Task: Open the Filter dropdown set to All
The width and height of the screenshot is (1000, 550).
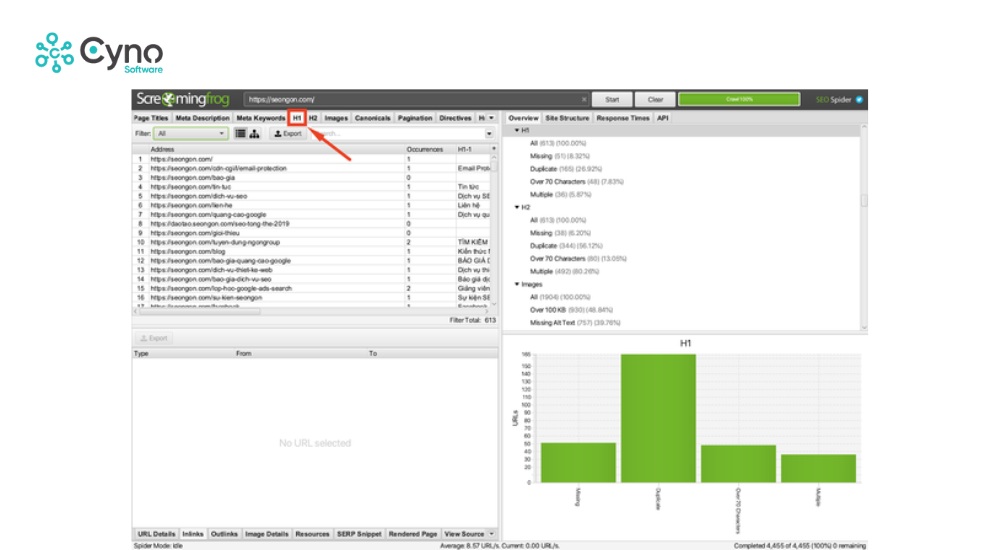Action: pyautogui.click(x=190, y=133)
